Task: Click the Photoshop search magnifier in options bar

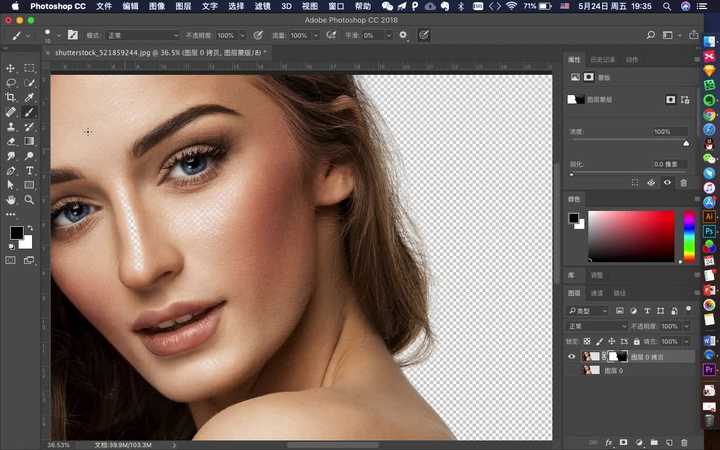Action: pos(651,35)
